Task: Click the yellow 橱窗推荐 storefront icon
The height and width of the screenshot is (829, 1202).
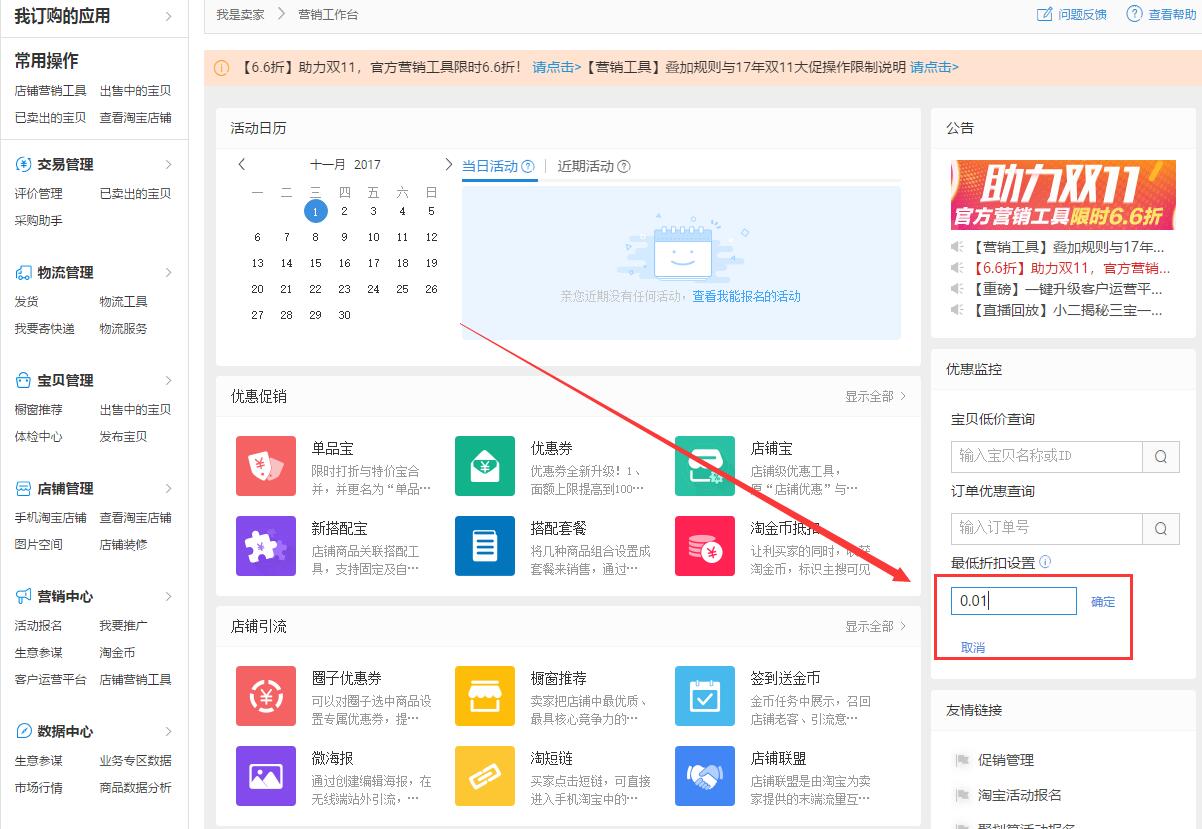Action: [485, 696]
